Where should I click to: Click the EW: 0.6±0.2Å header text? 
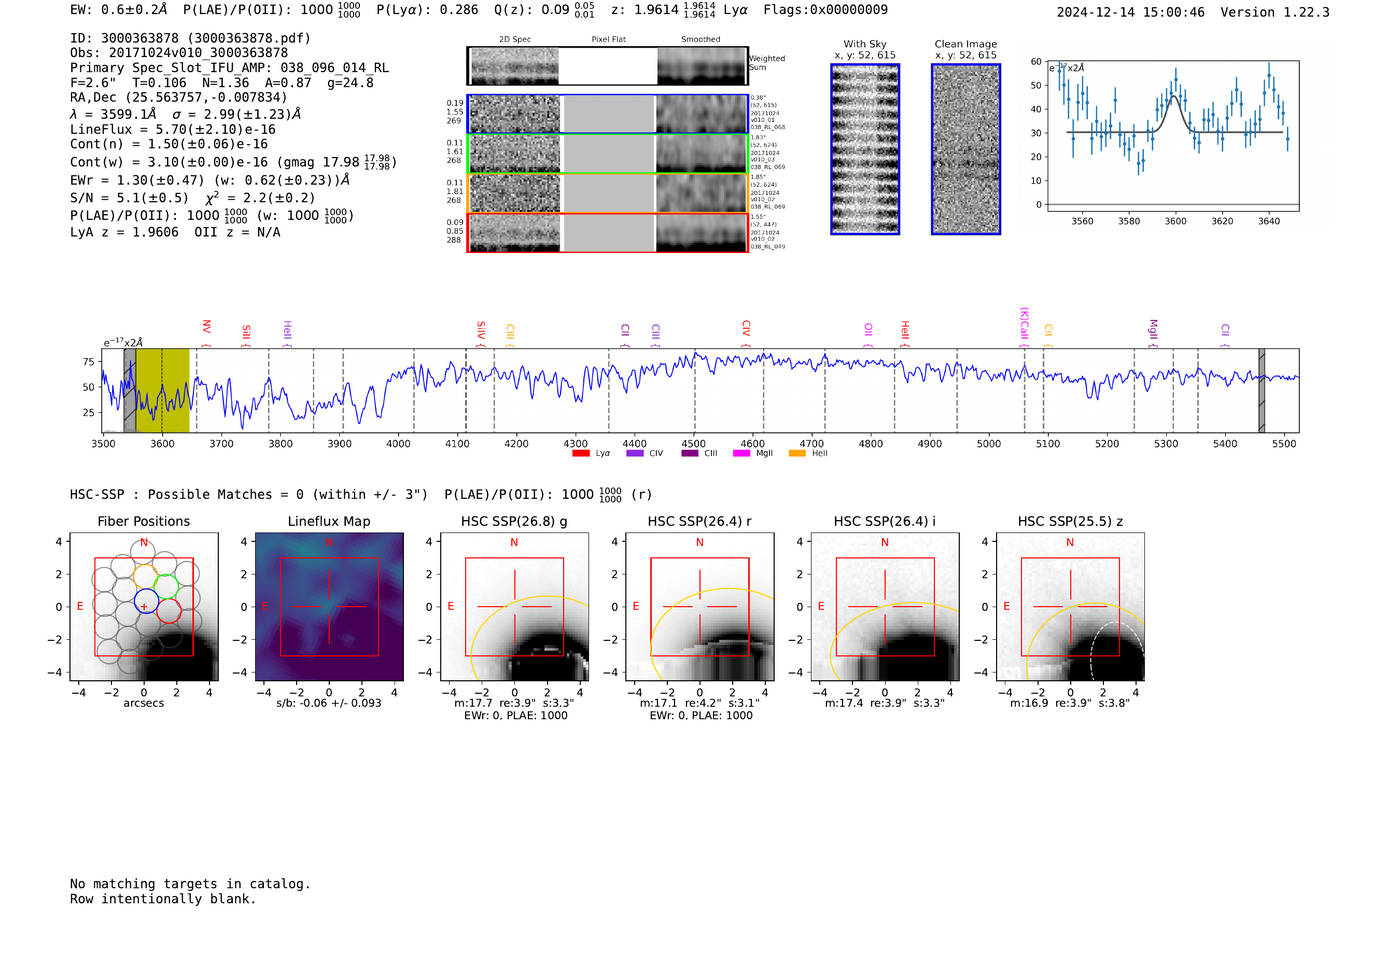[119, 10]
